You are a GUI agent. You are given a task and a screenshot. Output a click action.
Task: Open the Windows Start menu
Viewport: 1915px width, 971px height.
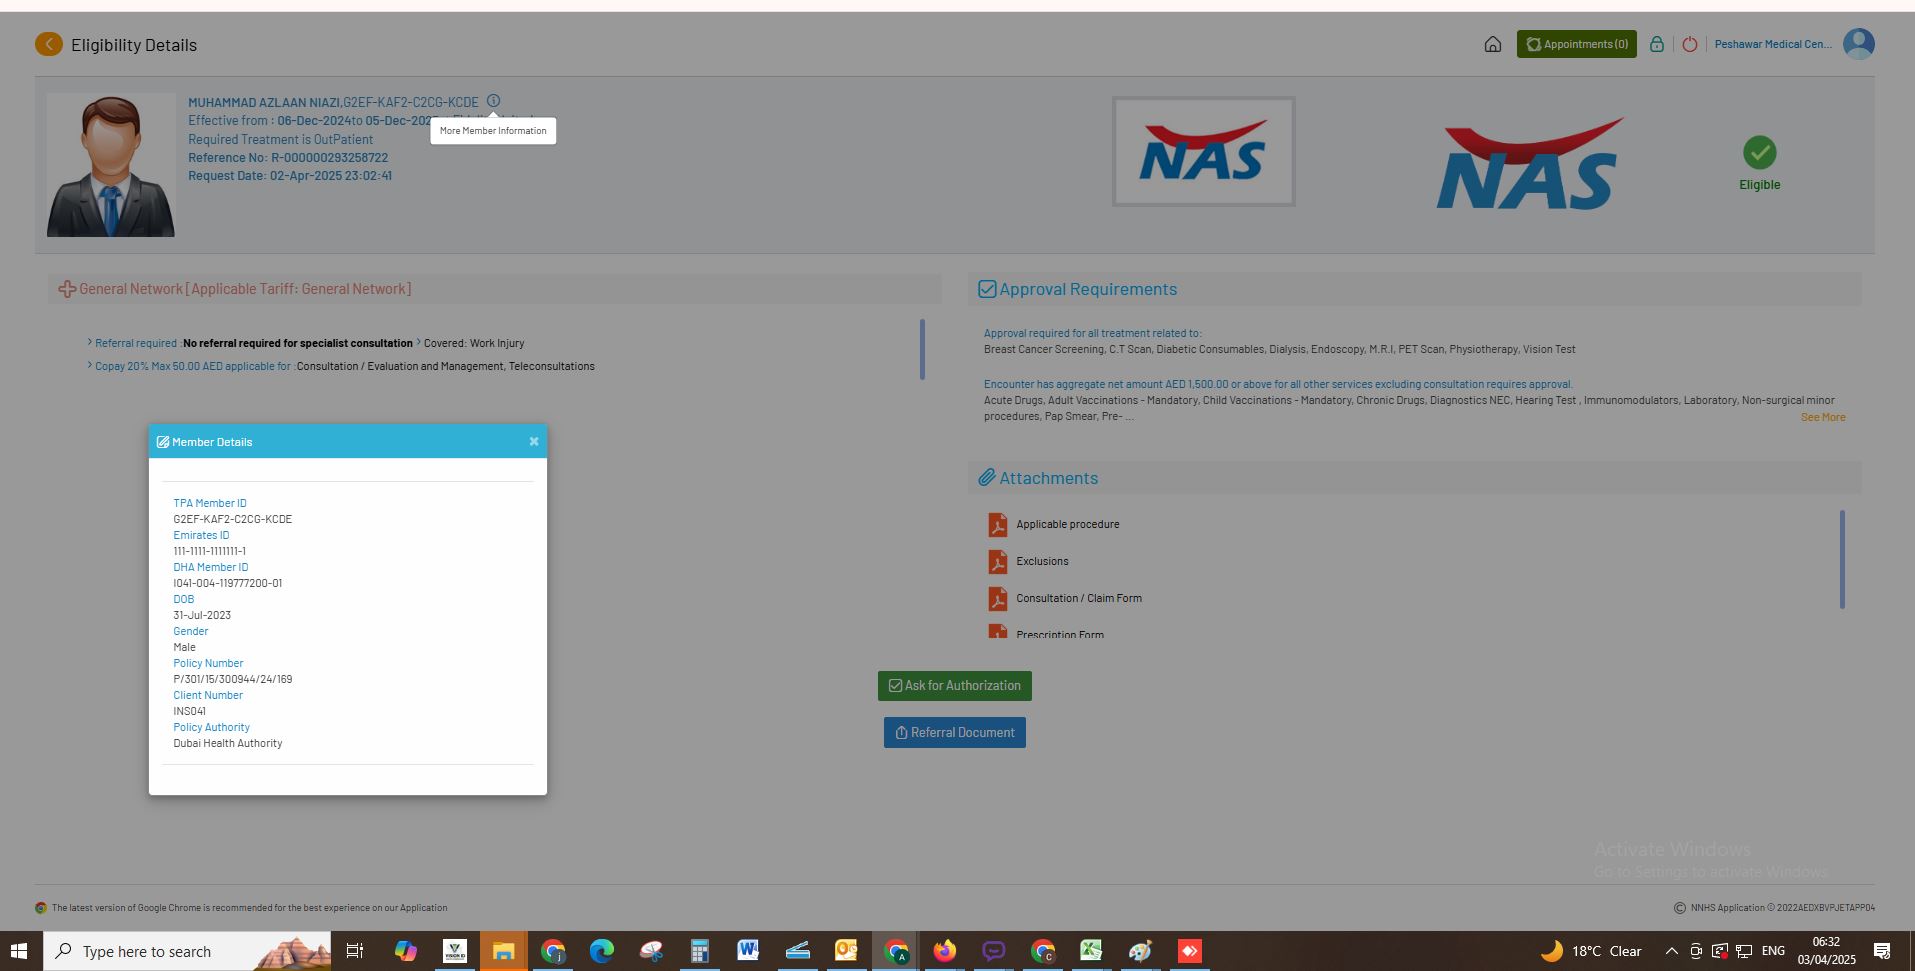(19, 951)
